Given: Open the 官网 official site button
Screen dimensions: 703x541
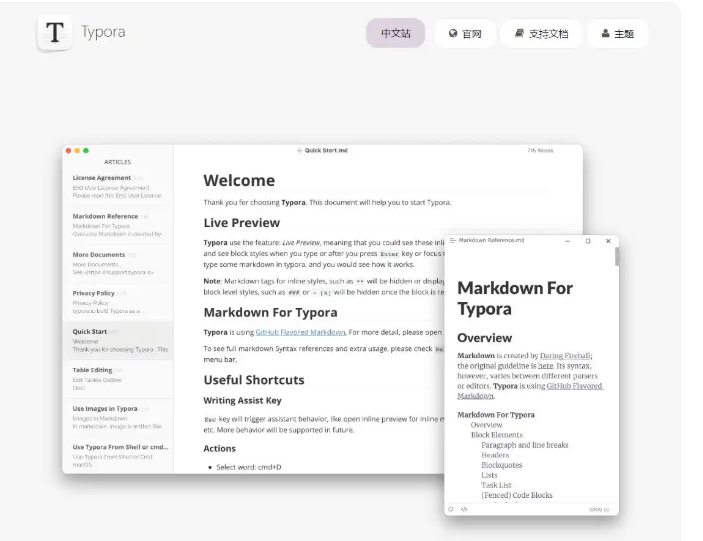Looking at the screenshot, I should [x=465, y=34].
